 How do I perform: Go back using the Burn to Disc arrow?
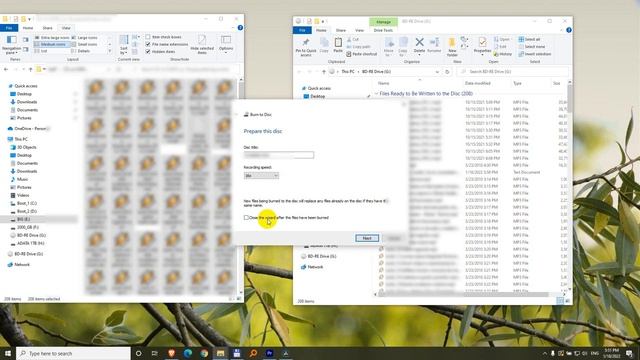click(237, 115)
